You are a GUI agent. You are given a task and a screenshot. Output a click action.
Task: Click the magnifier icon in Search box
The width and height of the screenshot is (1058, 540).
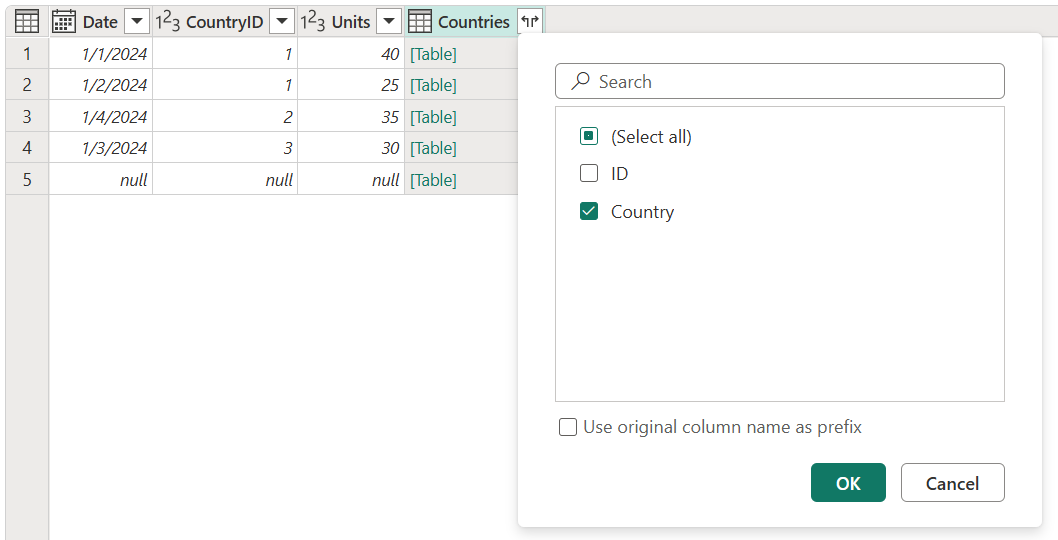(580, 82)
